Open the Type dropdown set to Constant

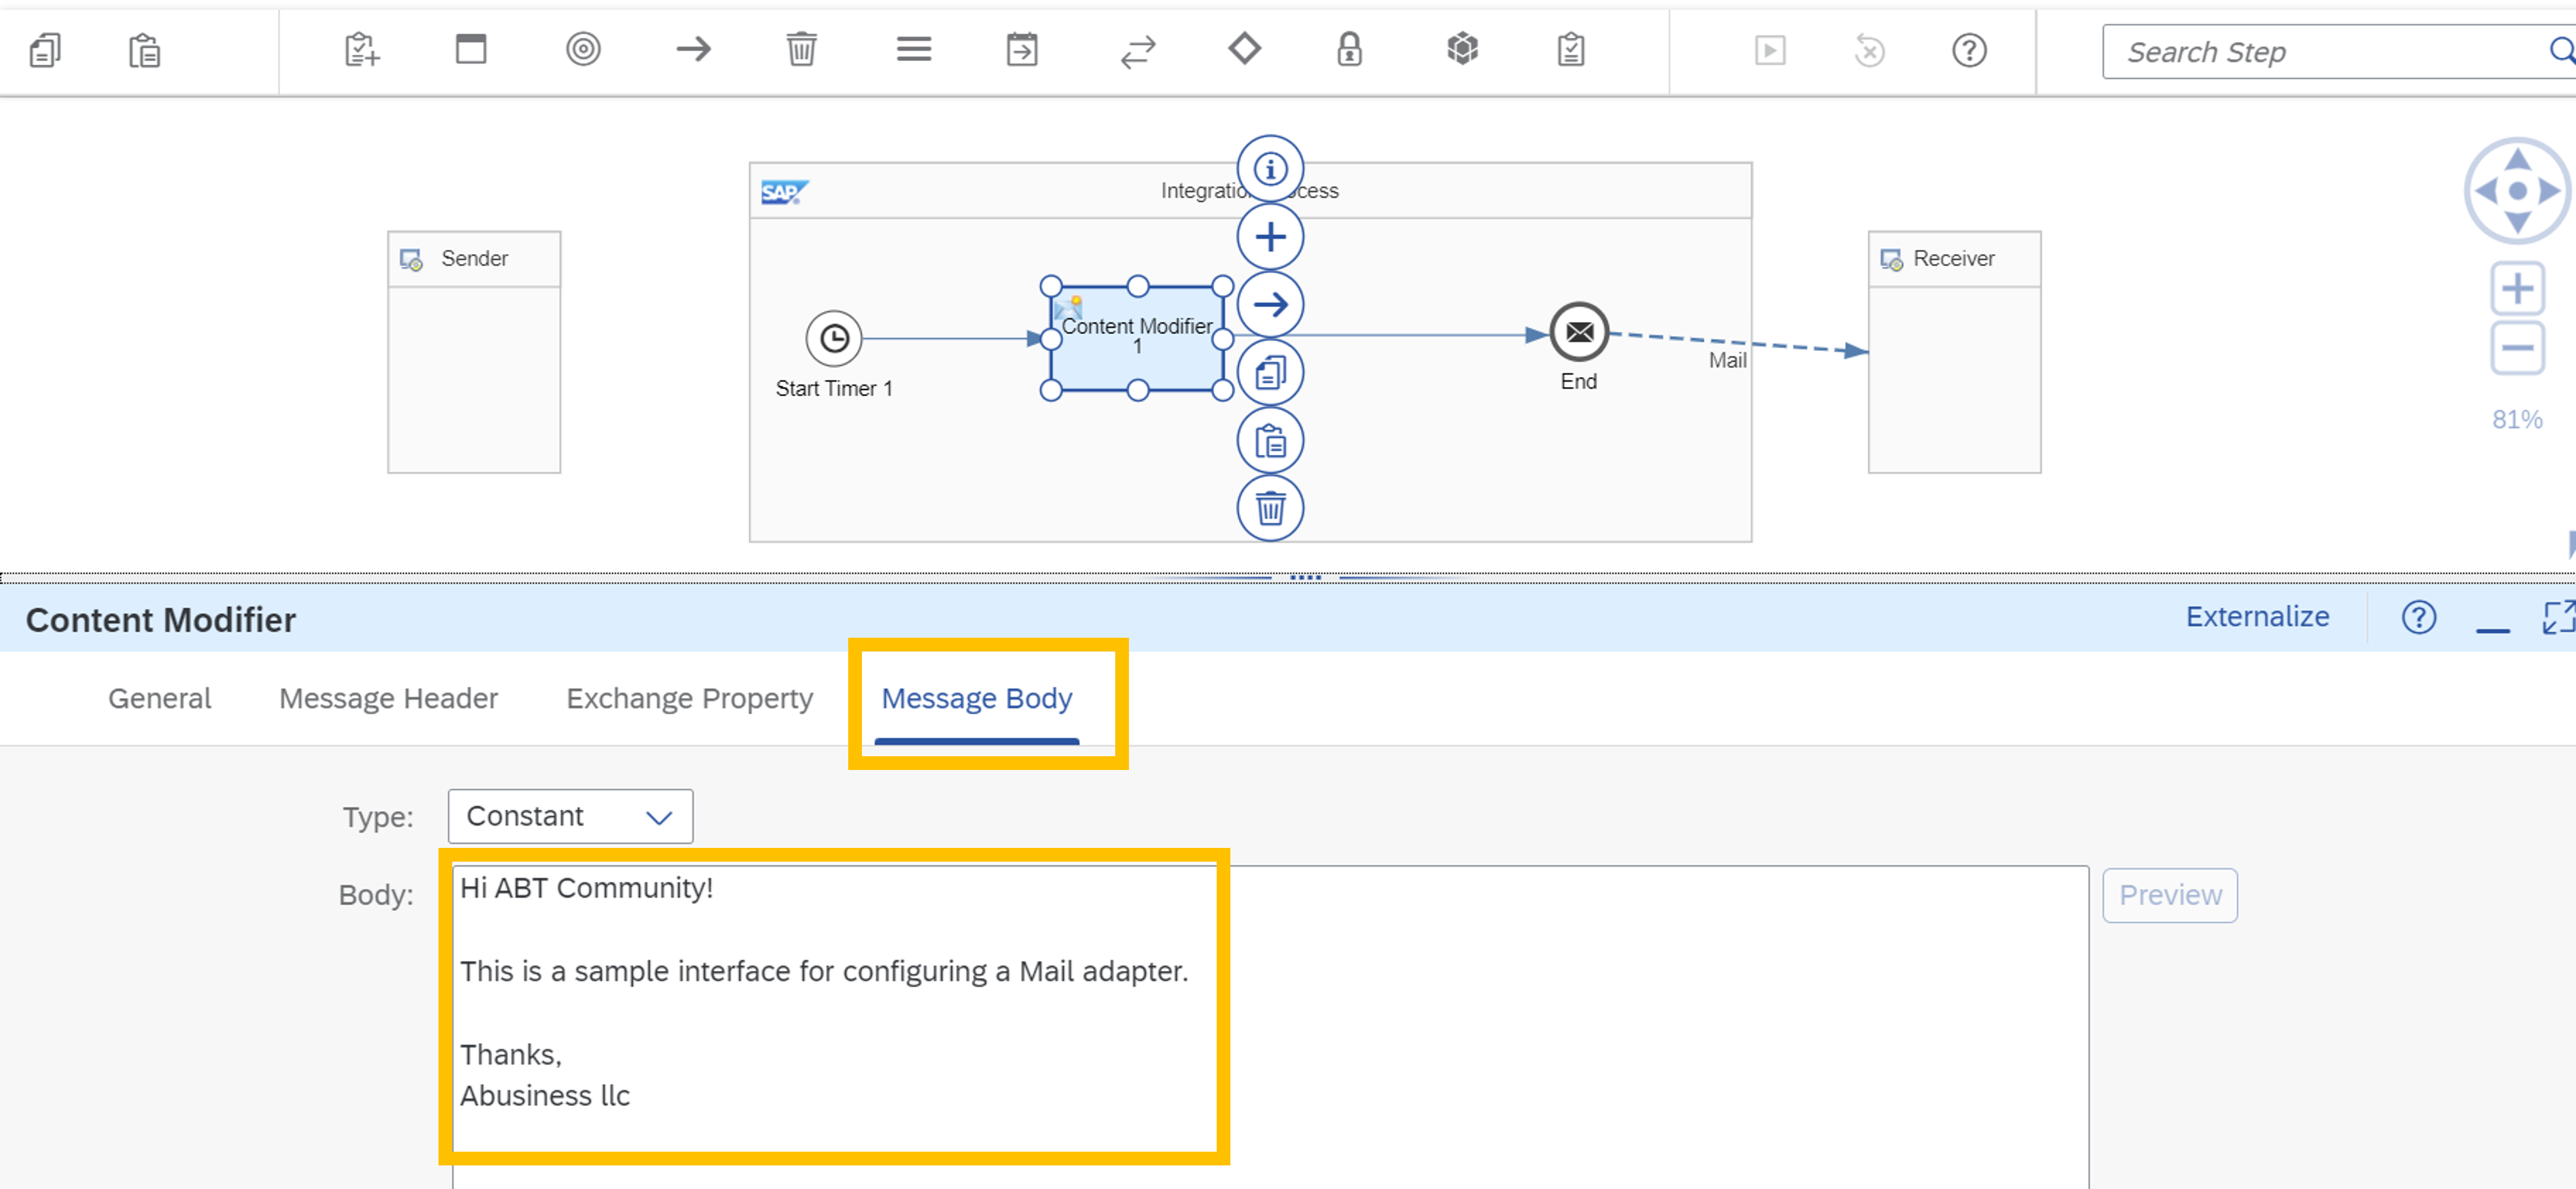pos(569,816)
